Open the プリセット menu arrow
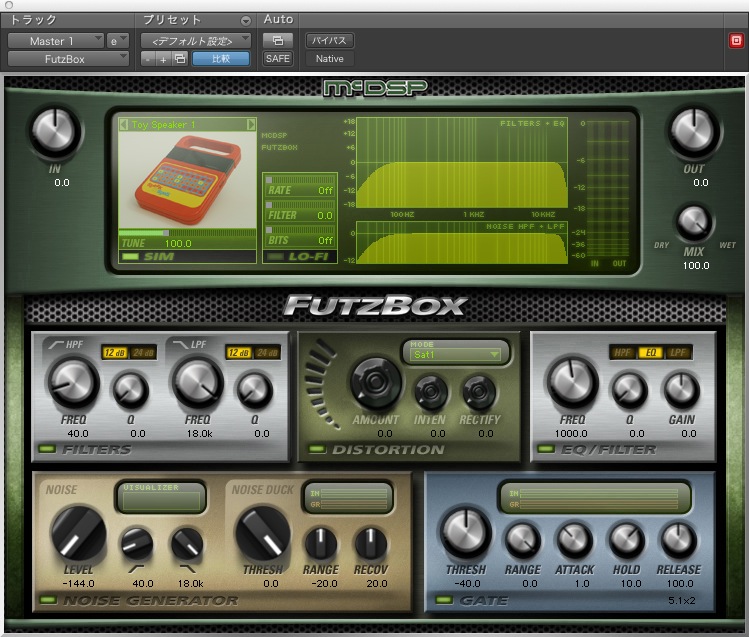The width and height of the screenshot is (749, 637). 246,21
